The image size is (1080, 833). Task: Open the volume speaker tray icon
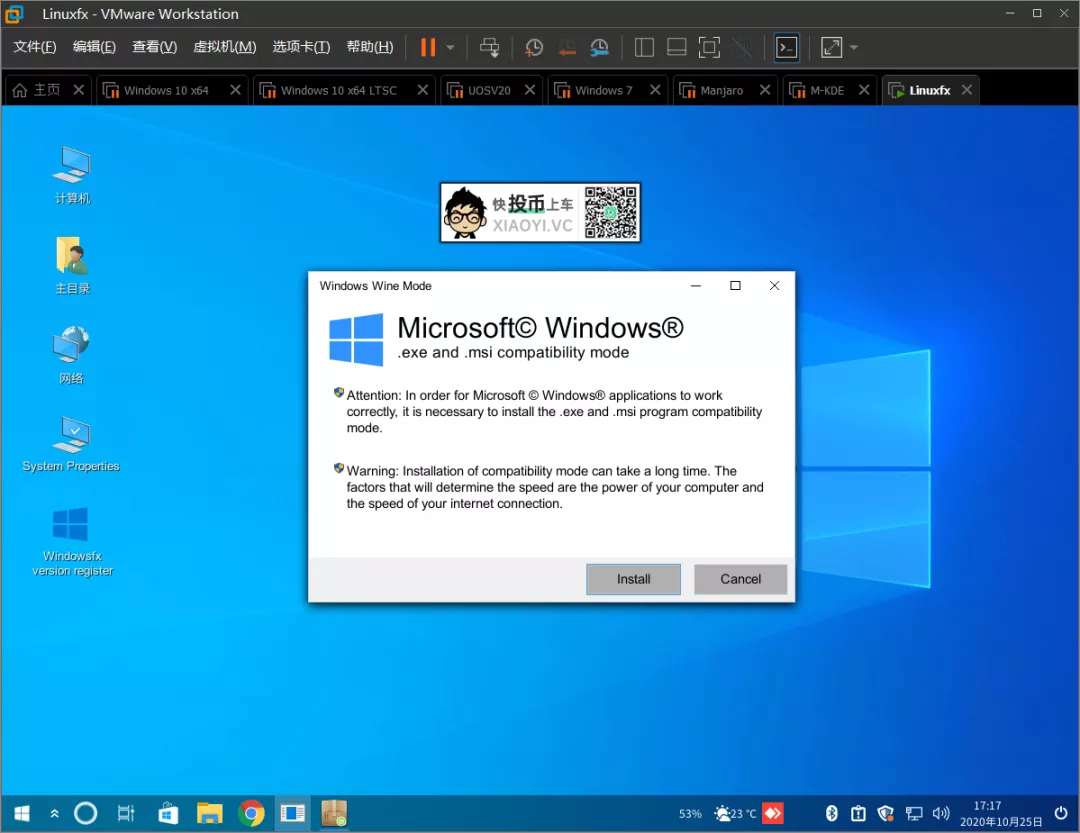pos(941,814)
